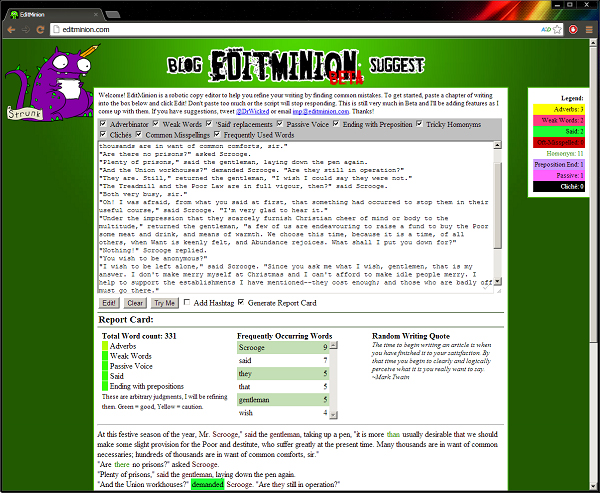Toggle the Frequently Used Words checkbox
The image size is (600, 493).
pos(217,134)
